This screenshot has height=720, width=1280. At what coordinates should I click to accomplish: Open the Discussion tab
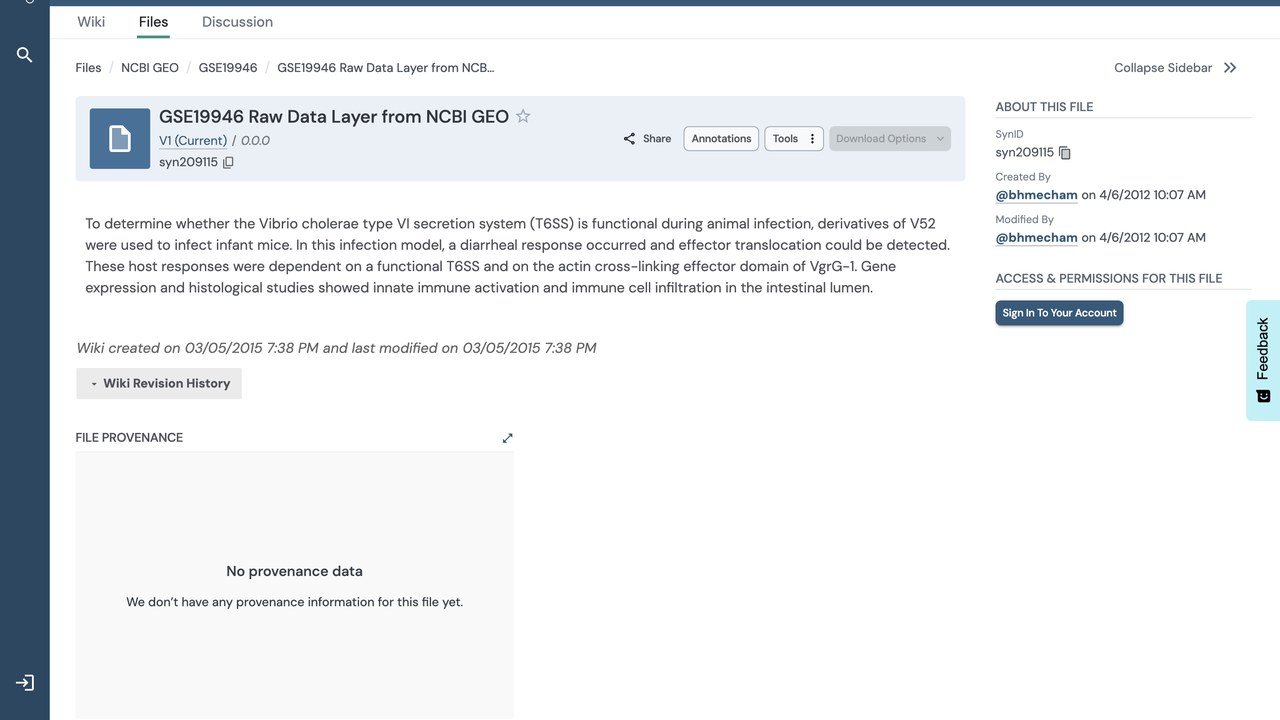click(x=237, y=21)
